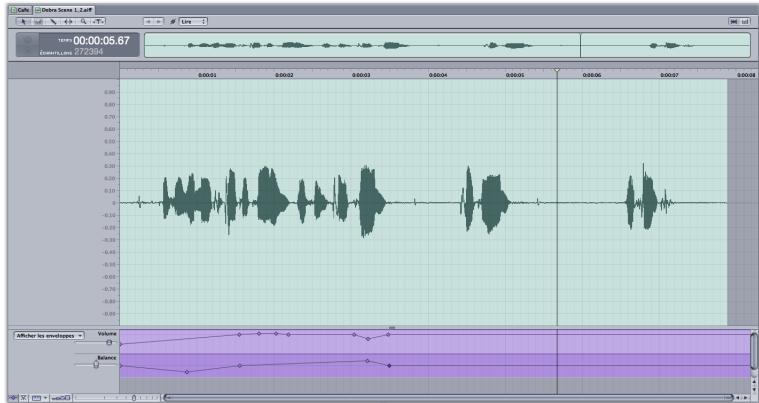759x403 pixels.
Task: Switch to waveform view at top right
Action: [x=734, y=21]
